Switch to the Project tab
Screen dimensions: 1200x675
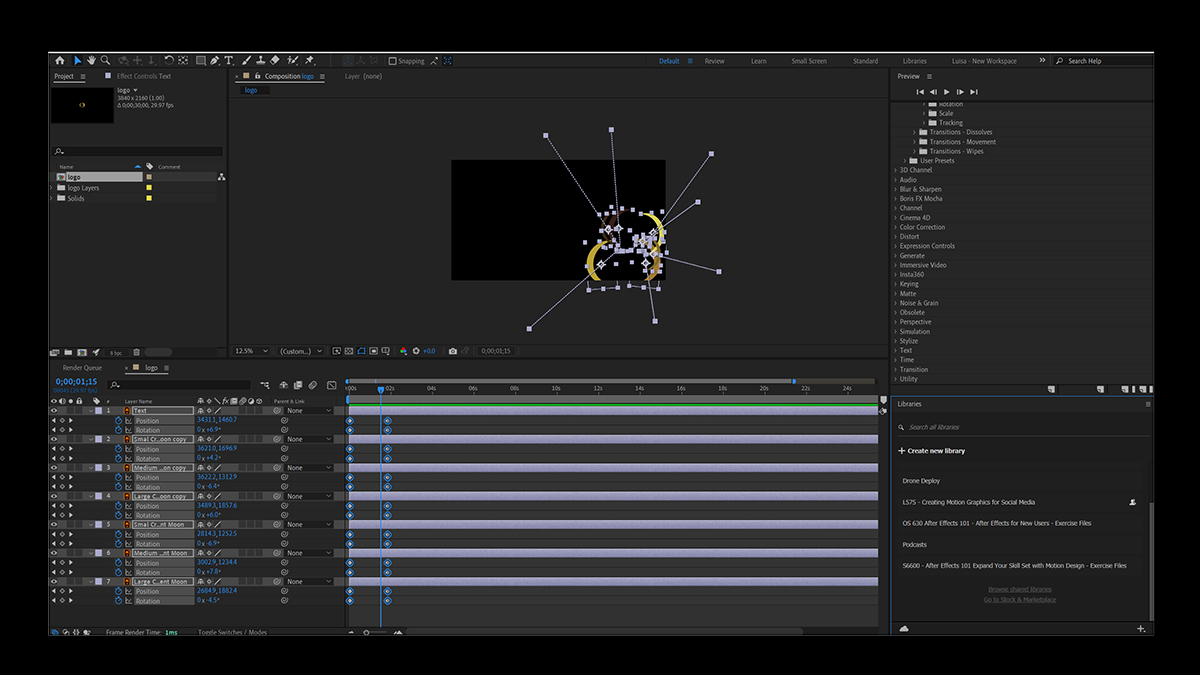63,75
